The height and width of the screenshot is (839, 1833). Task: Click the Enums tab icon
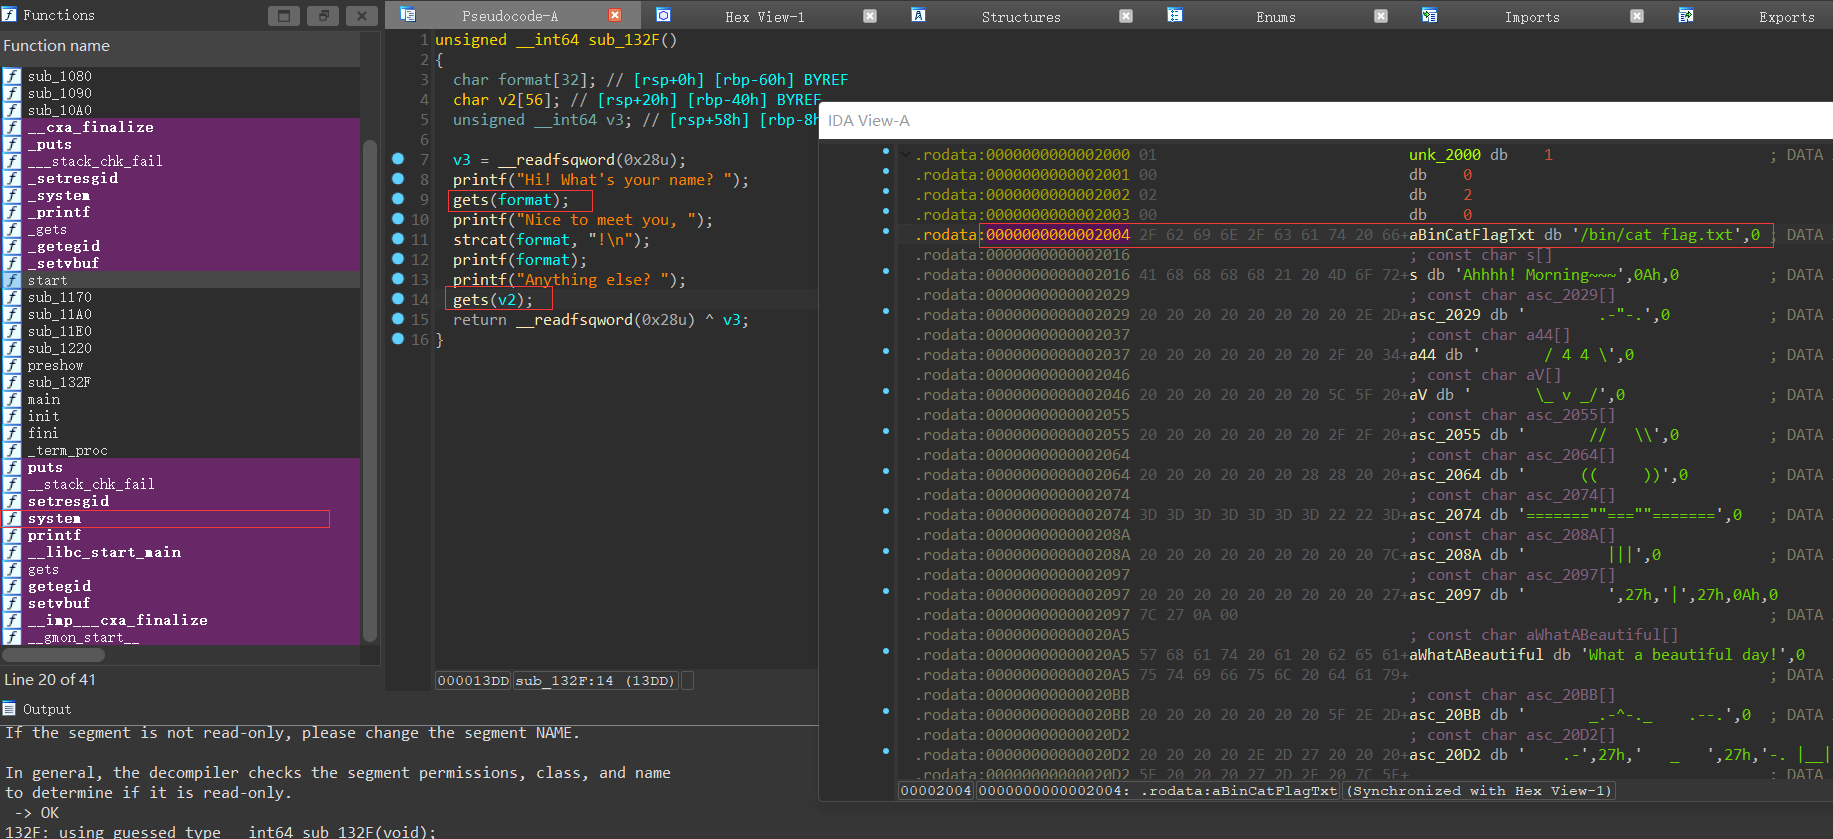tap(1175, 14)
